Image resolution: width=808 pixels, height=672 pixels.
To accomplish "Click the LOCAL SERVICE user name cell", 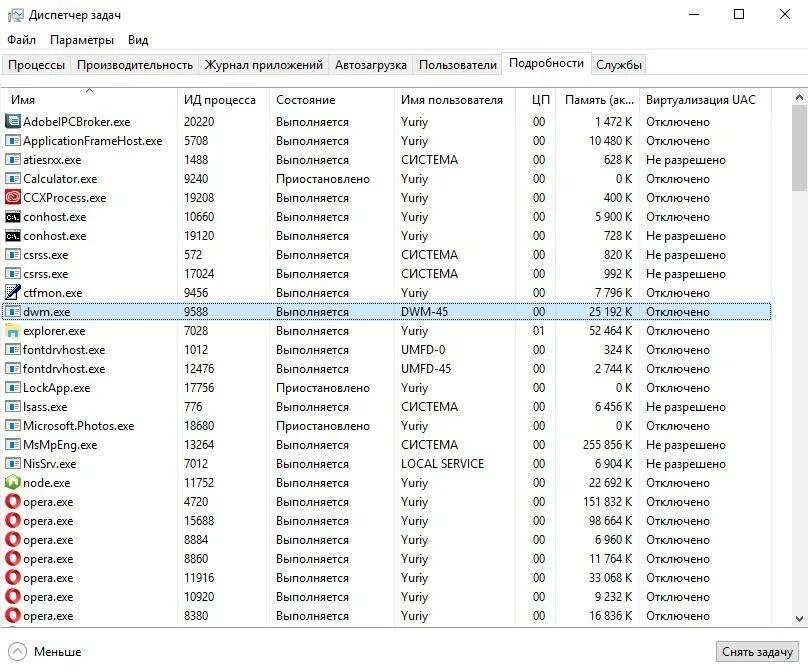I will point(443,463).
